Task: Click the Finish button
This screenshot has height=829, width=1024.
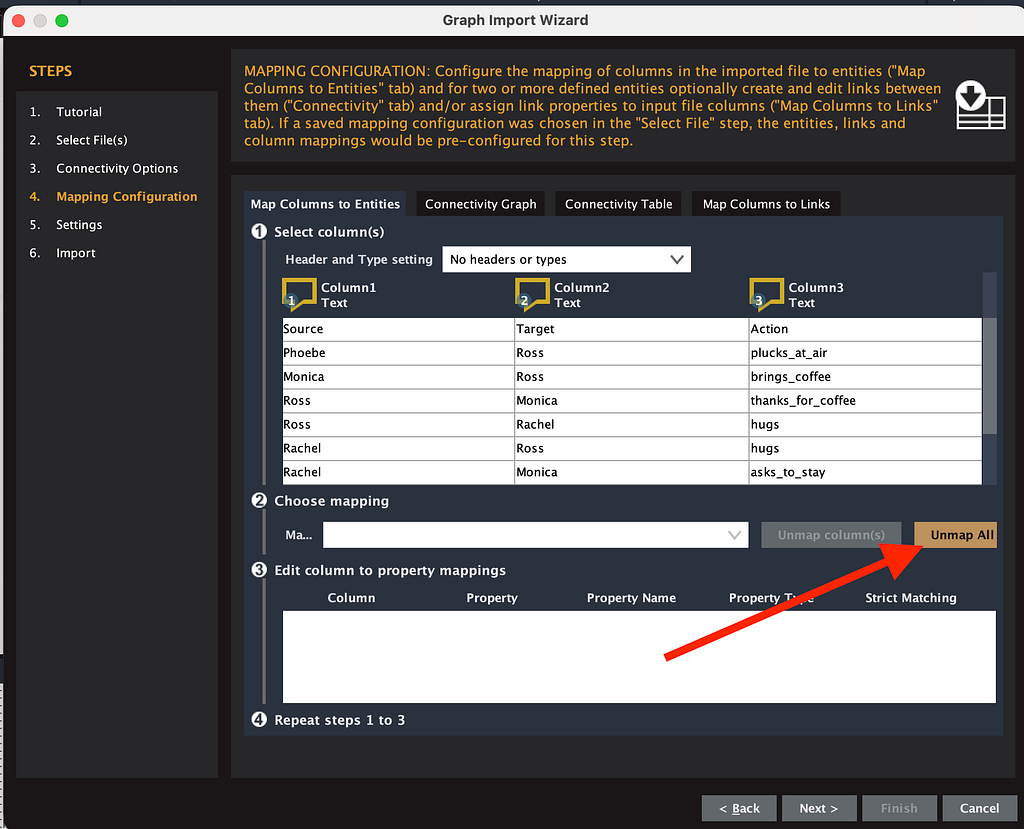Action: pyautogui.click(x=899, y=808)
